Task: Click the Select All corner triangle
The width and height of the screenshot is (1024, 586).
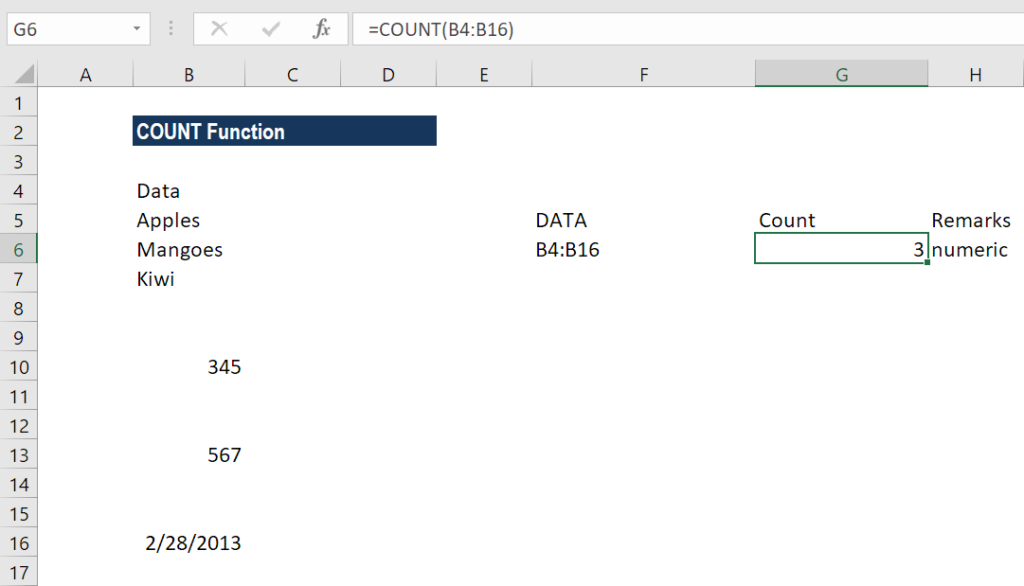Action: 24,73
